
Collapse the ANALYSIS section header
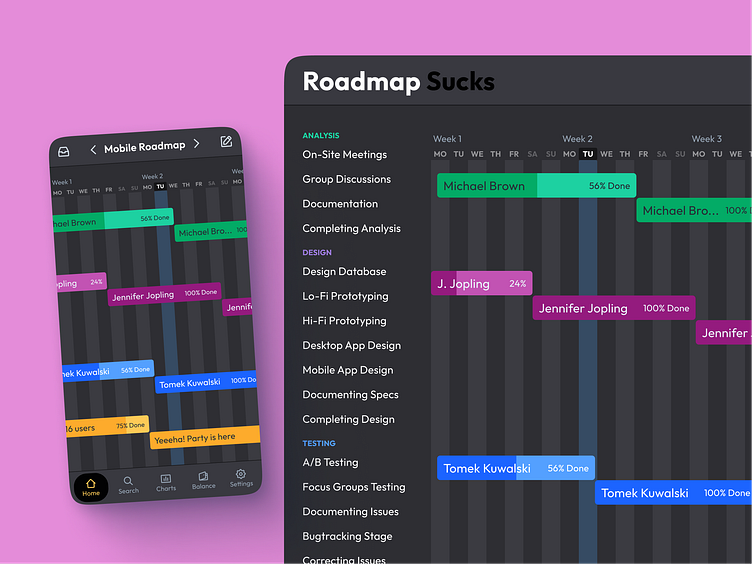click(321, 136)
